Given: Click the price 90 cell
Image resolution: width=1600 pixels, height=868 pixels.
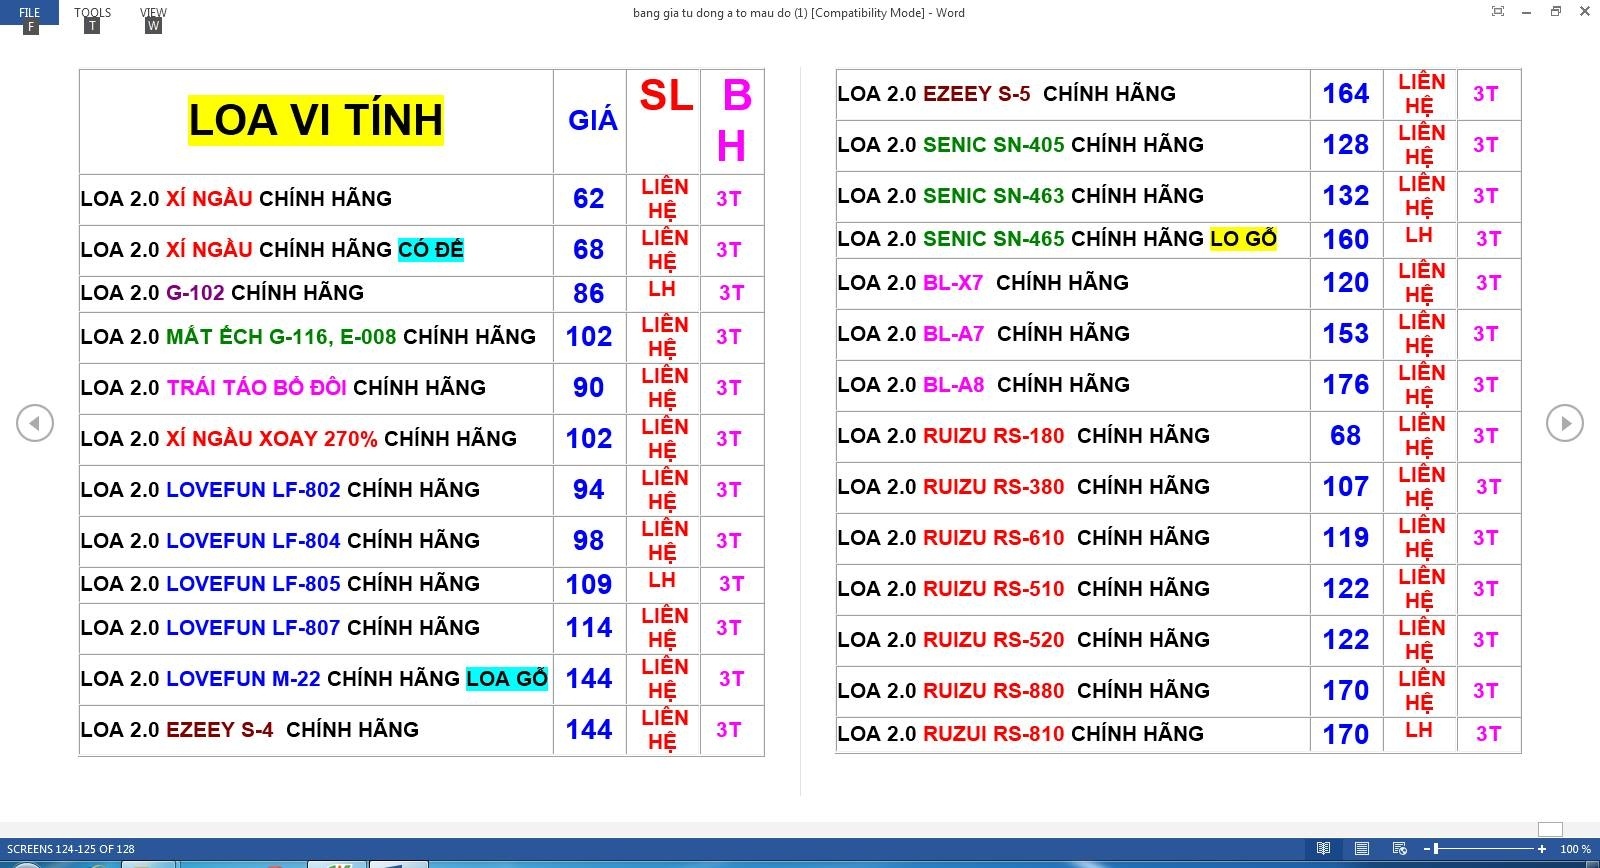Looking at the screenshot, I should [589, 387].
